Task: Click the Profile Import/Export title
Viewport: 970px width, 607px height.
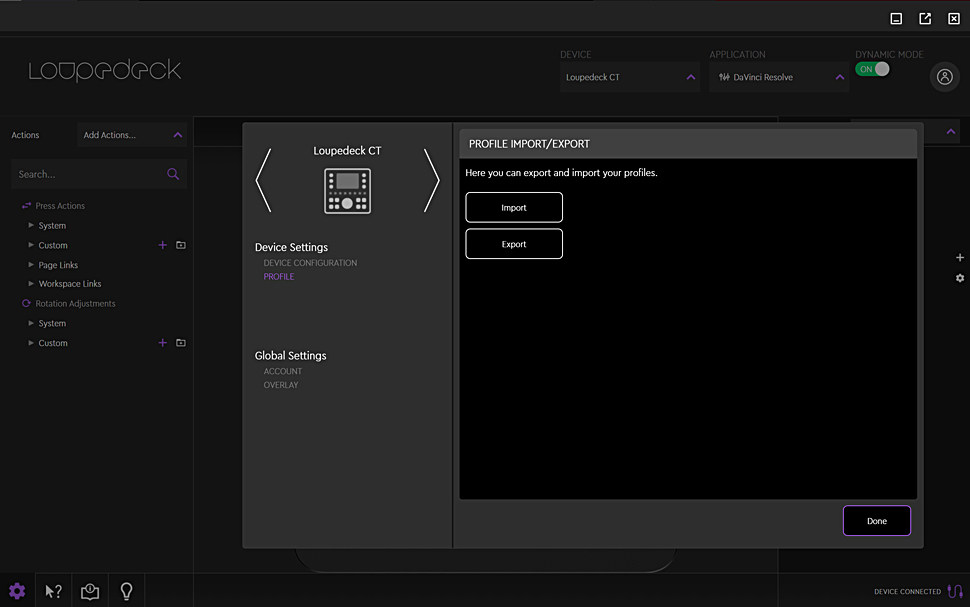Action: point(530,144)
